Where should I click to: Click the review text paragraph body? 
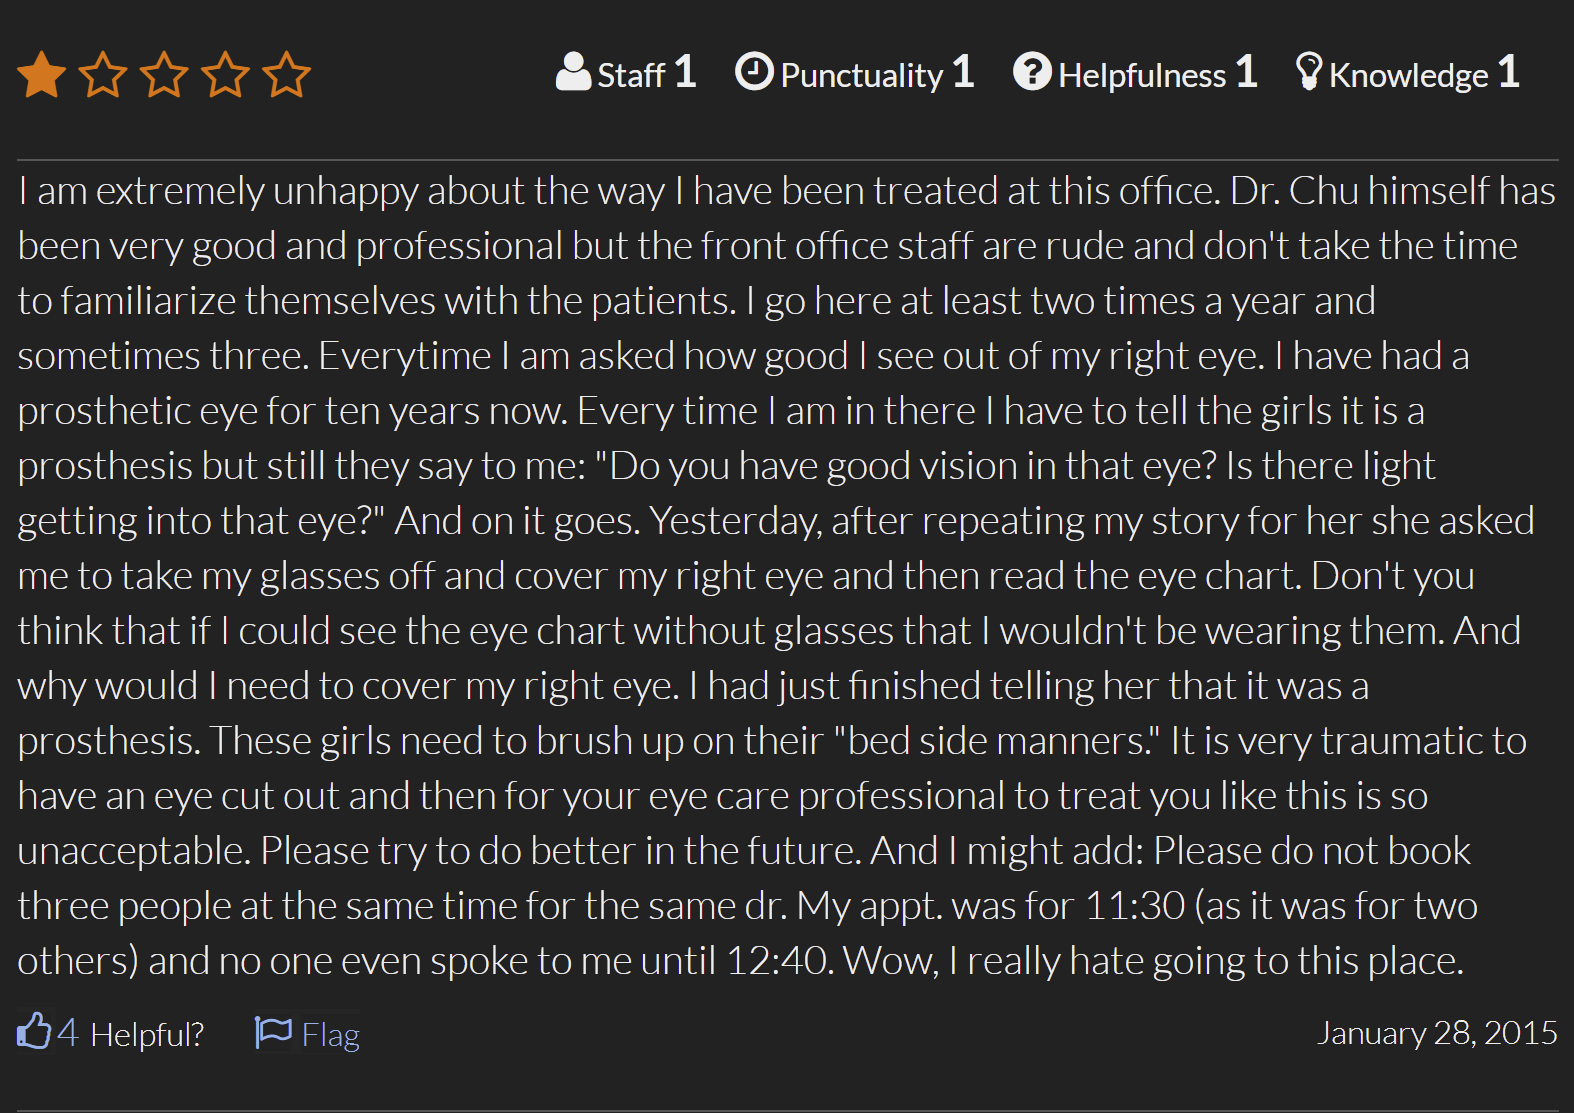[787, 575]
